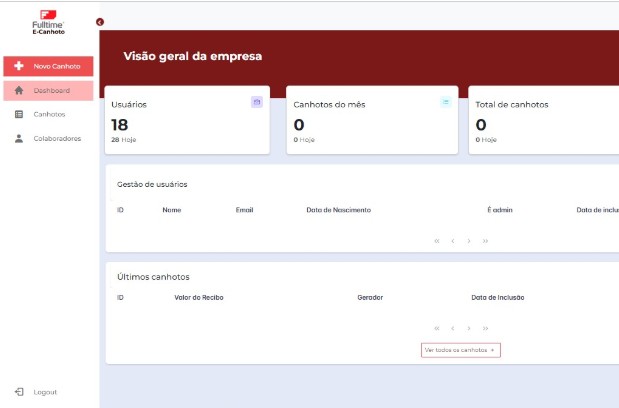Go to first page of Últimos canhotos
This screenshot has width=619, height=408.
coord(437,328)
